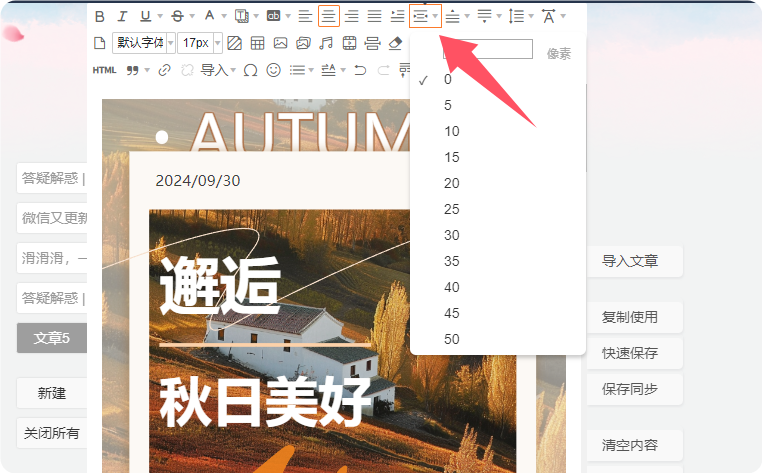762x473 pixels.
Task: Insert a horizontal divider line
Action: pyautogui.click(x=372, y=43)
